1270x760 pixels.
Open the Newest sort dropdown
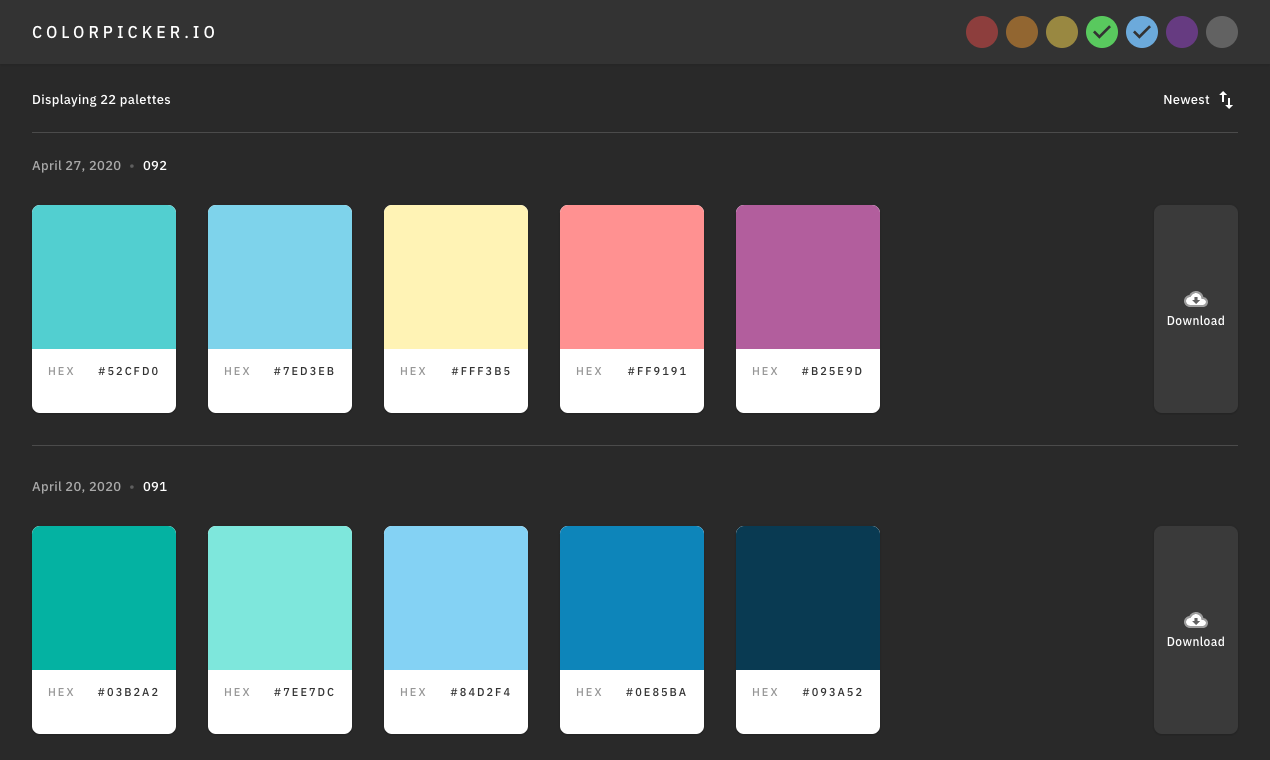click(x=1186, y=99)
